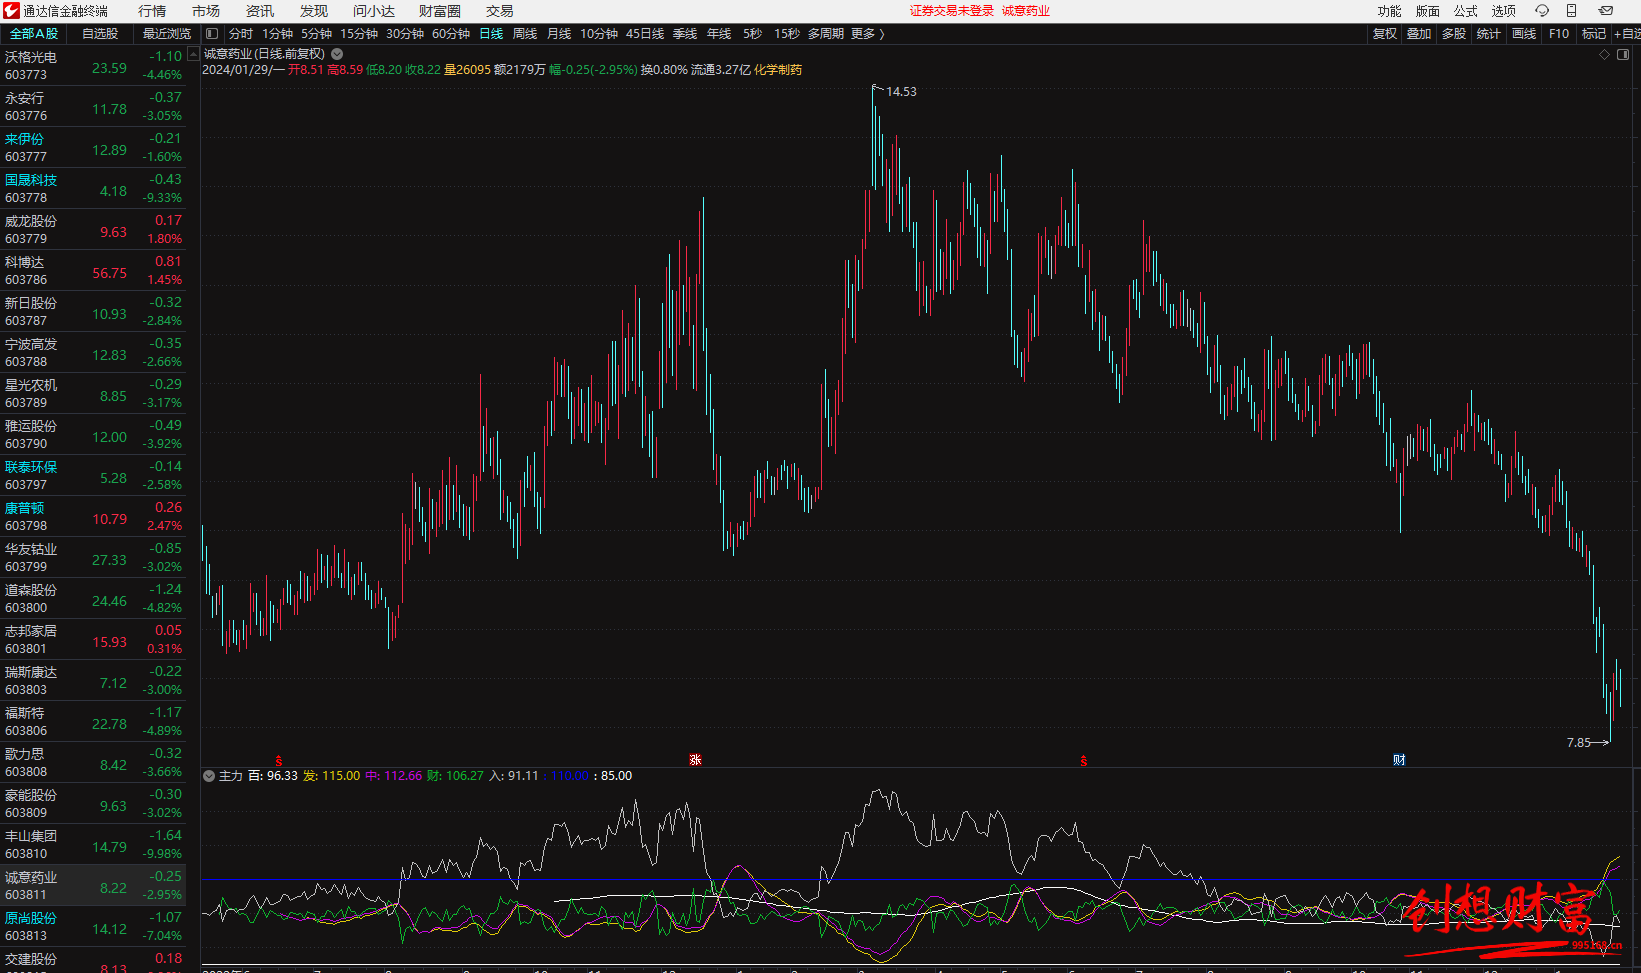This screenshot has width=1641, height=973.
Task: Toggle the left panel layout icon beside 分时
Action: (212, 34)
